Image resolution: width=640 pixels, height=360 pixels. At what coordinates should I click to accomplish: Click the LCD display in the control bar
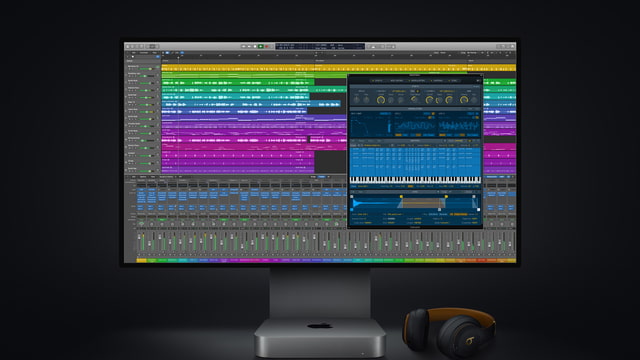320,47
